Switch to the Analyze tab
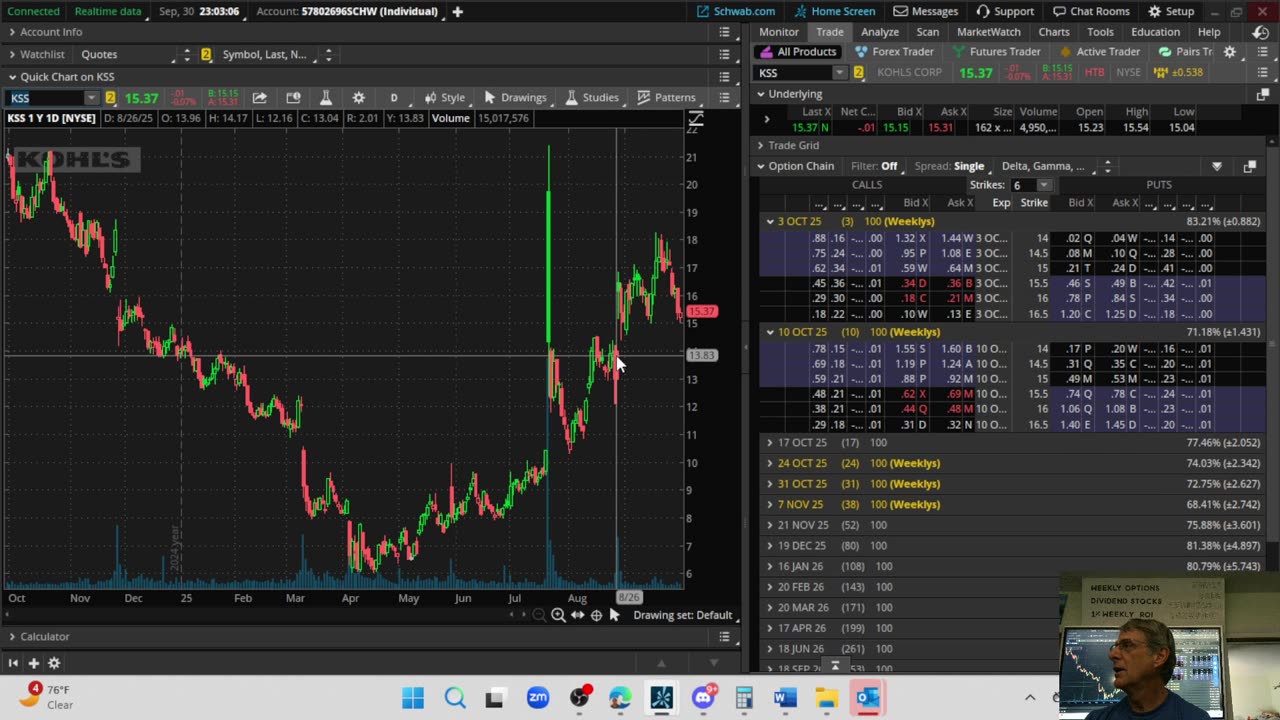Viewport: 1280px width, 720px height. (x=880, y=32)
